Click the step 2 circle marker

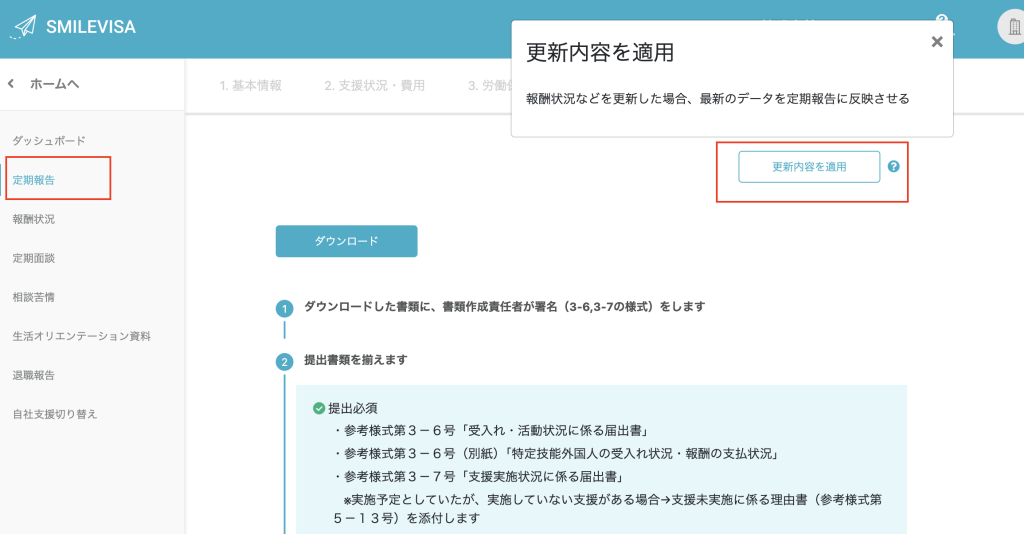tap(285, 361)
